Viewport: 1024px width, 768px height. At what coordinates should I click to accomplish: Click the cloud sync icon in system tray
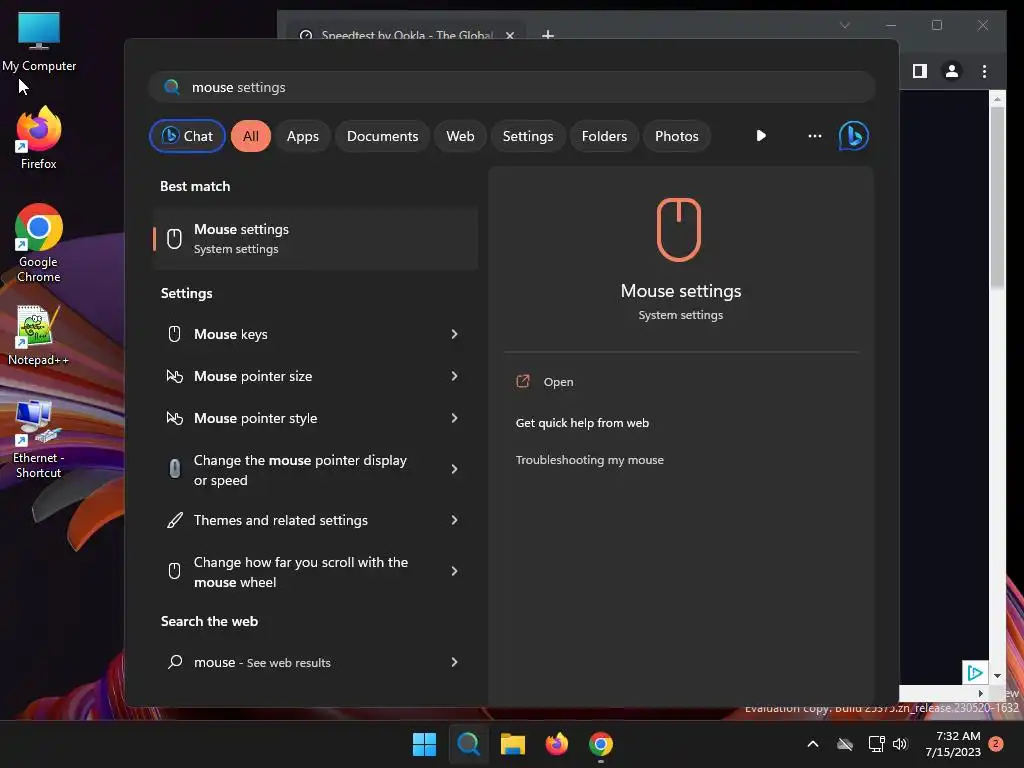click(x=845, y=744)
